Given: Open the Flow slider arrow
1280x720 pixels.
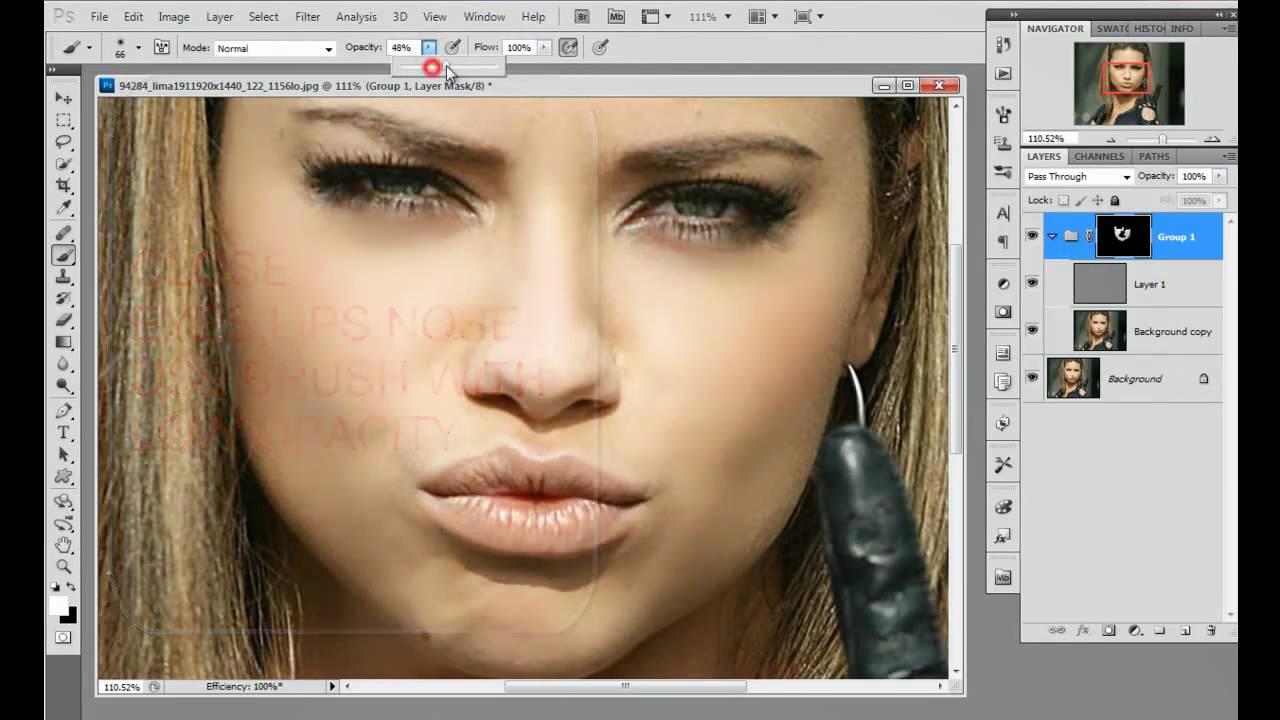Looking at the screenshot, I should click(544, 47).
